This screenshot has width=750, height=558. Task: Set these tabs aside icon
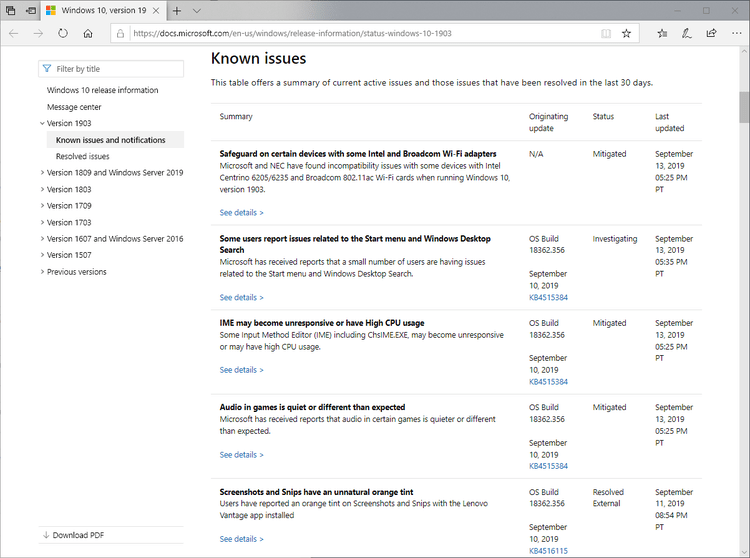tap(31, 11)
